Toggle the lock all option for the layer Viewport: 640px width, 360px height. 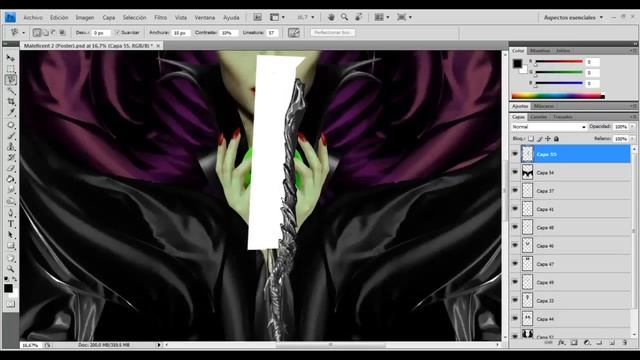556,139
